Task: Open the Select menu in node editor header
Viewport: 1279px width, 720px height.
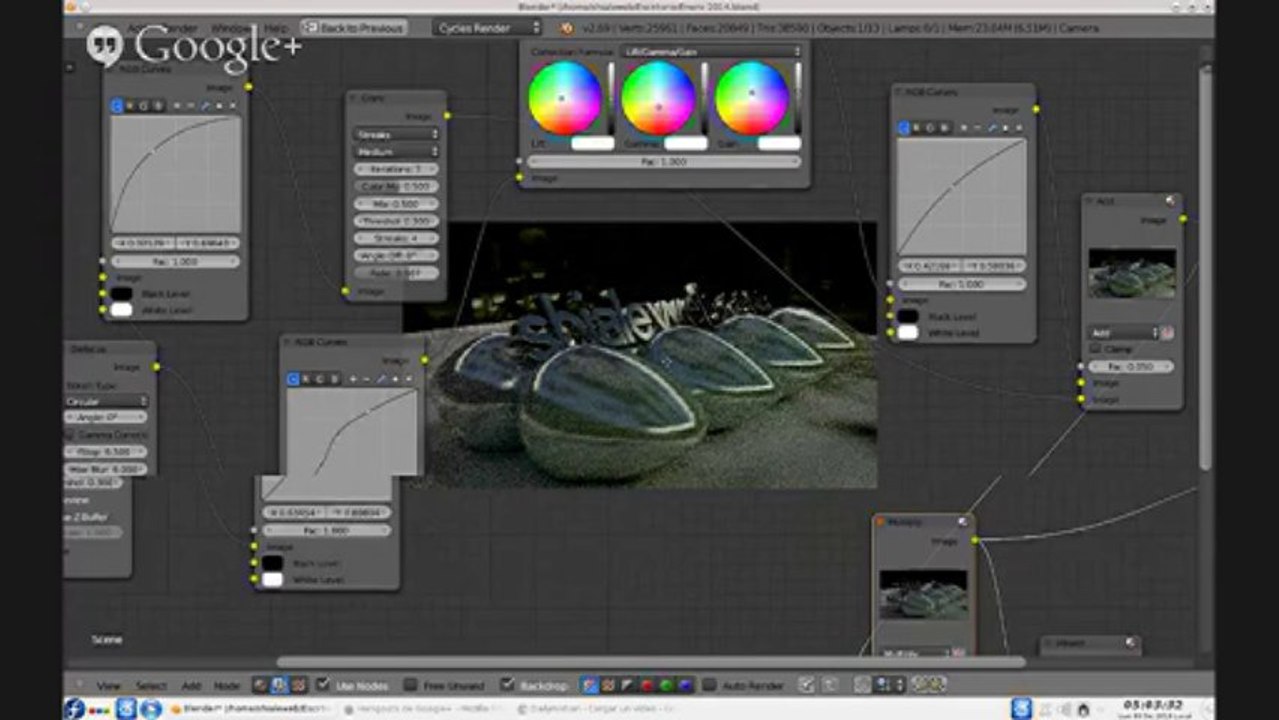Action: point(151,686)
